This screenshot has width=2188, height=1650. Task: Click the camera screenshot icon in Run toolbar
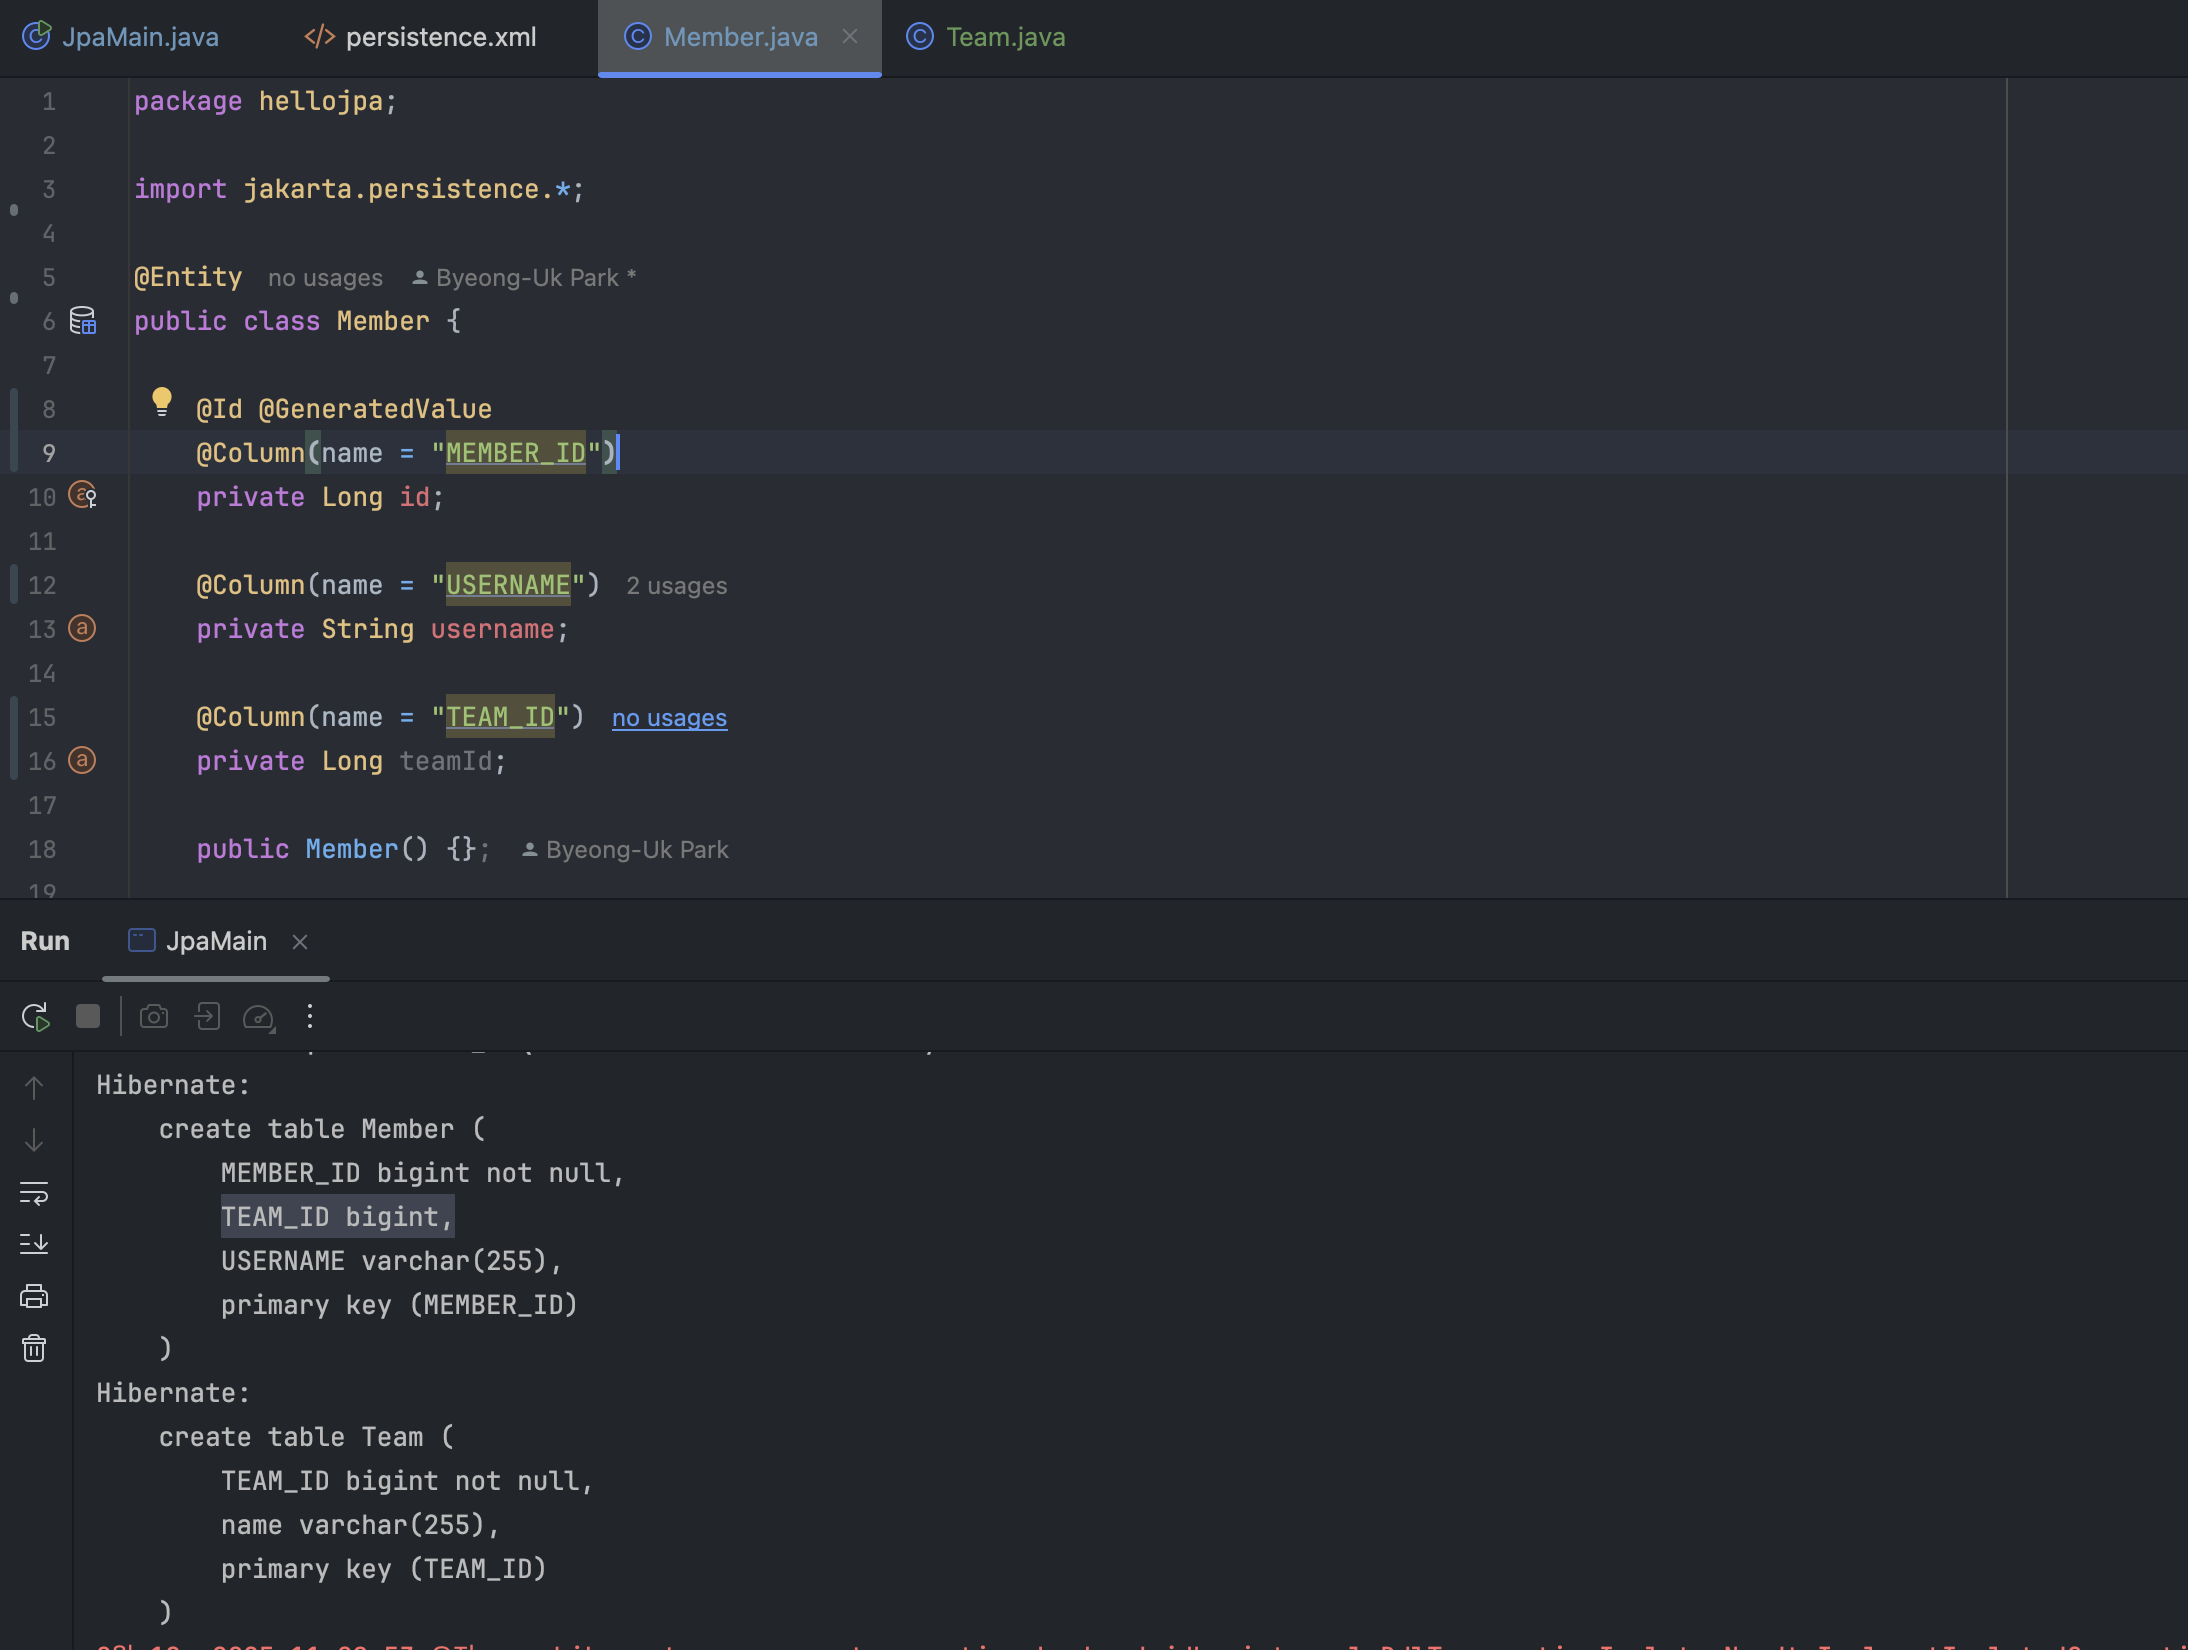point(154,1017)
